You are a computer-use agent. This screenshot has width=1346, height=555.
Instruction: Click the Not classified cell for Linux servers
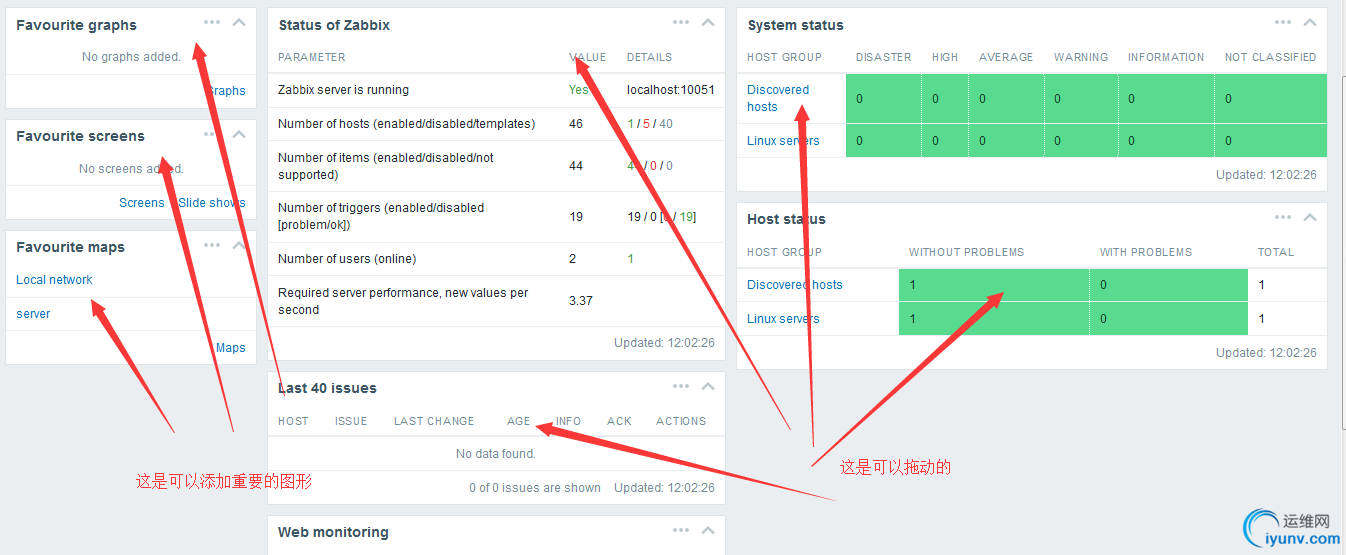pos(1271,141)
